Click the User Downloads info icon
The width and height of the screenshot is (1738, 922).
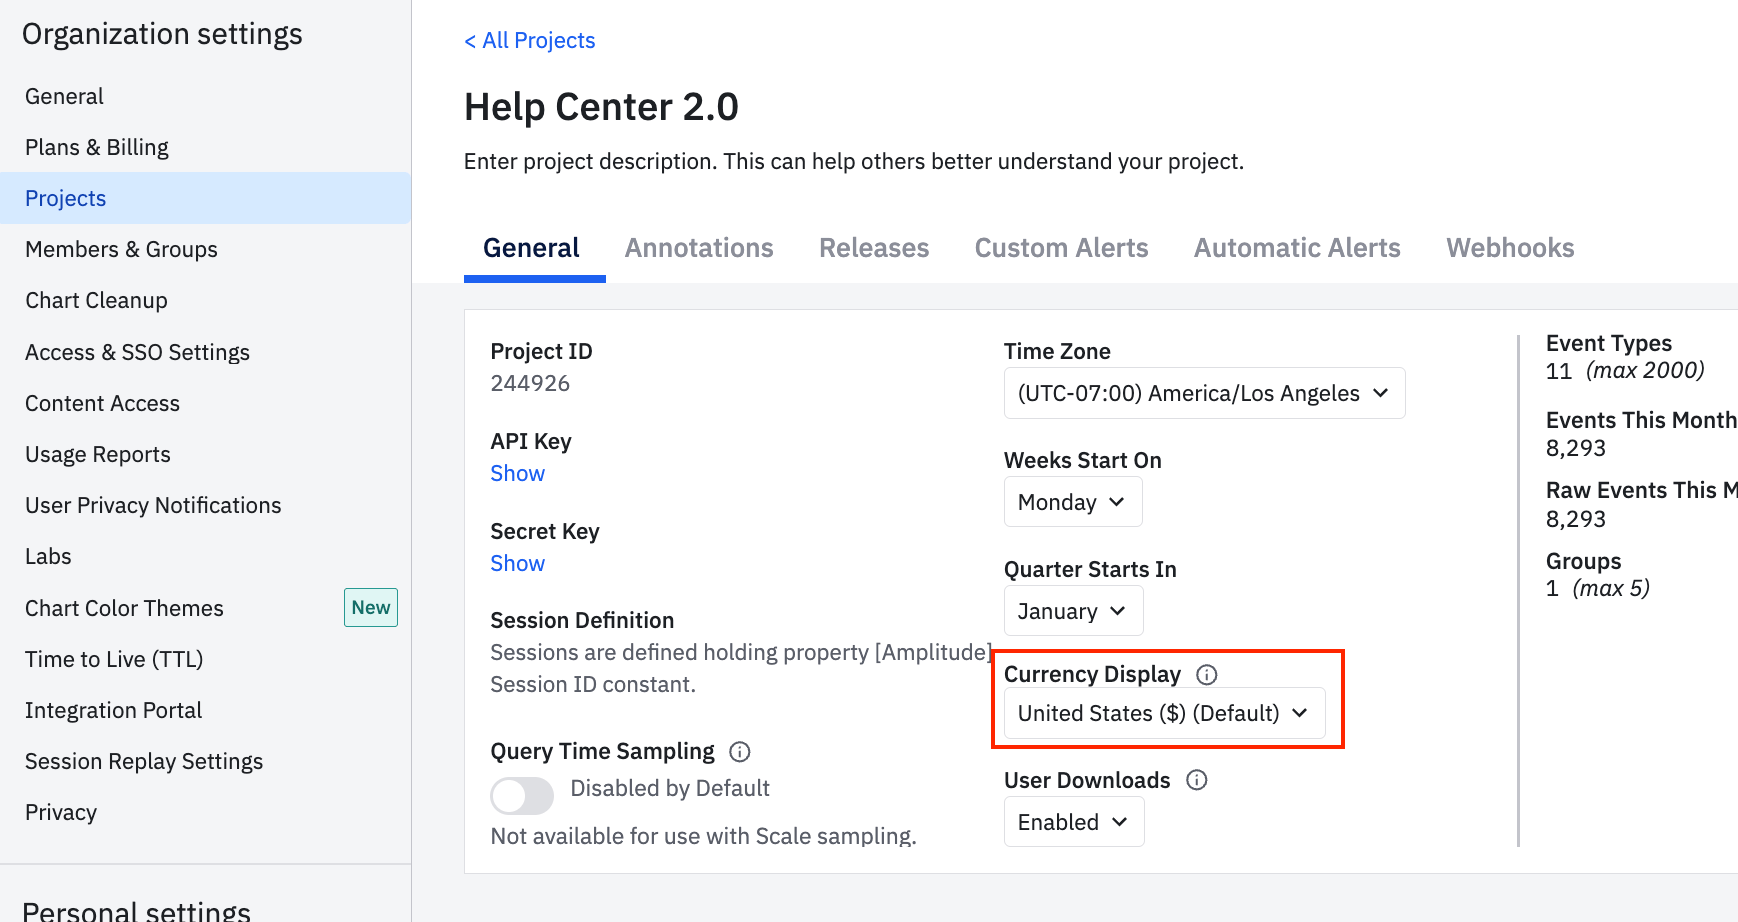[x=1197, y=780]
